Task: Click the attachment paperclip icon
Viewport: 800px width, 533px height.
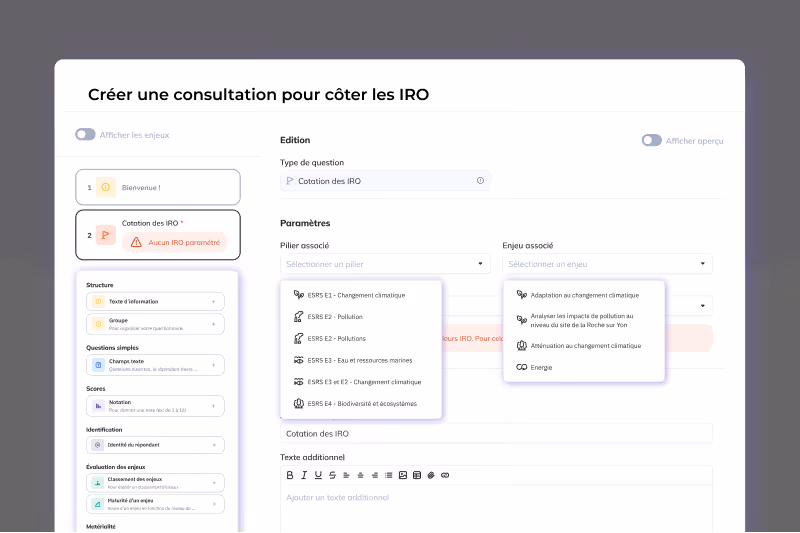Action: pos(431,475)
